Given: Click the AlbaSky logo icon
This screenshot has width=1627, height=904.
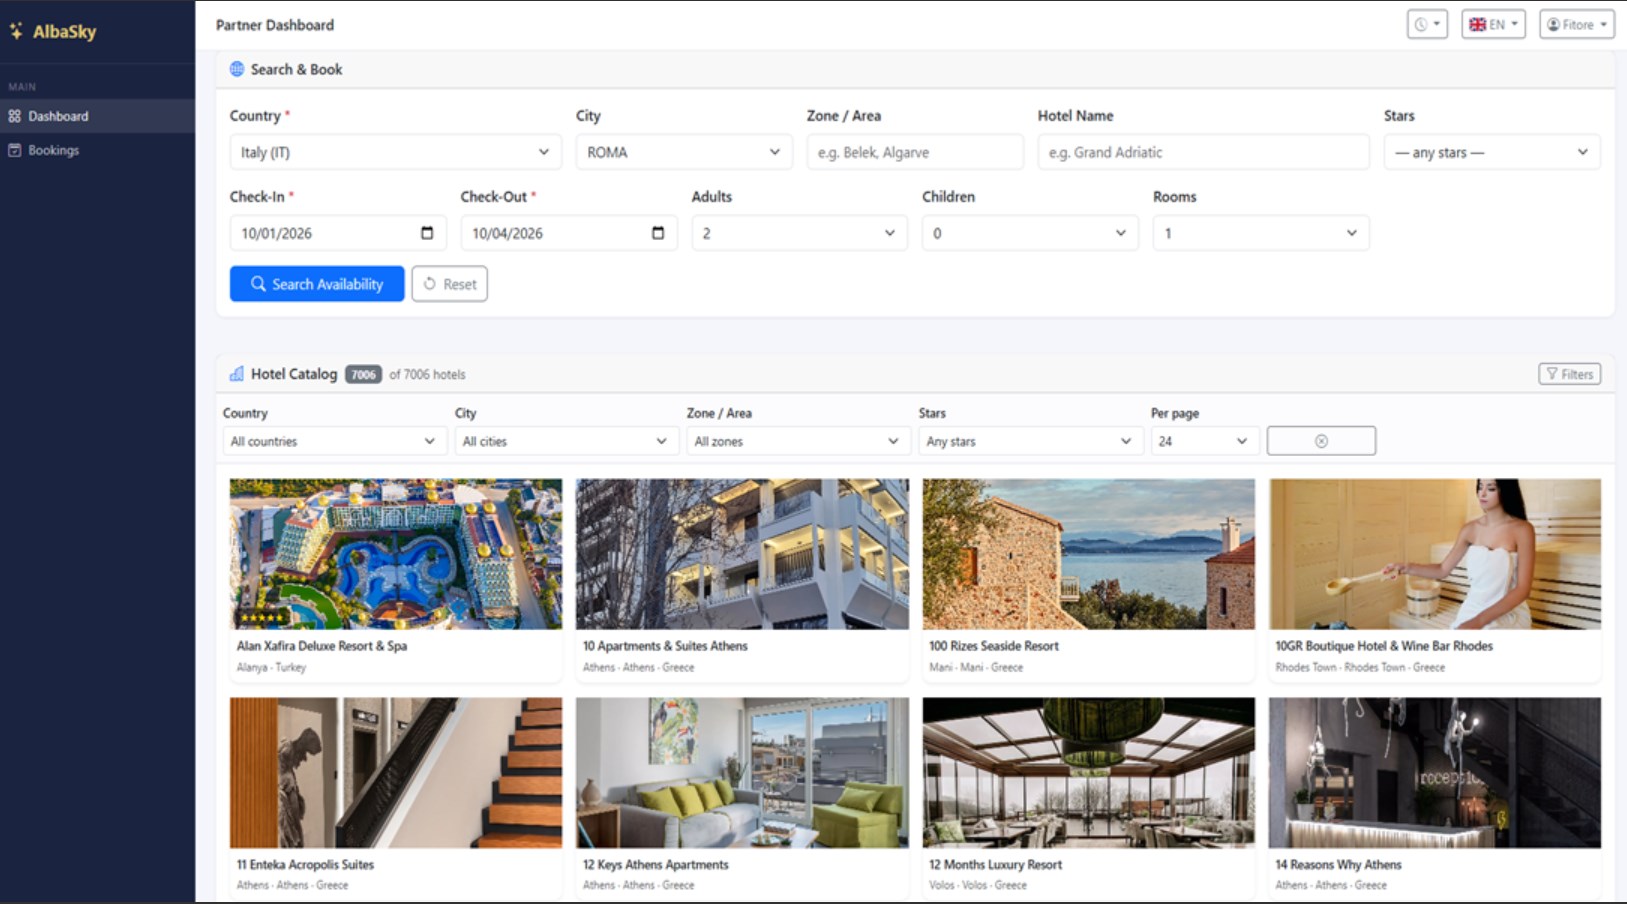Looking at the screenshot, I should coord(16,31).
